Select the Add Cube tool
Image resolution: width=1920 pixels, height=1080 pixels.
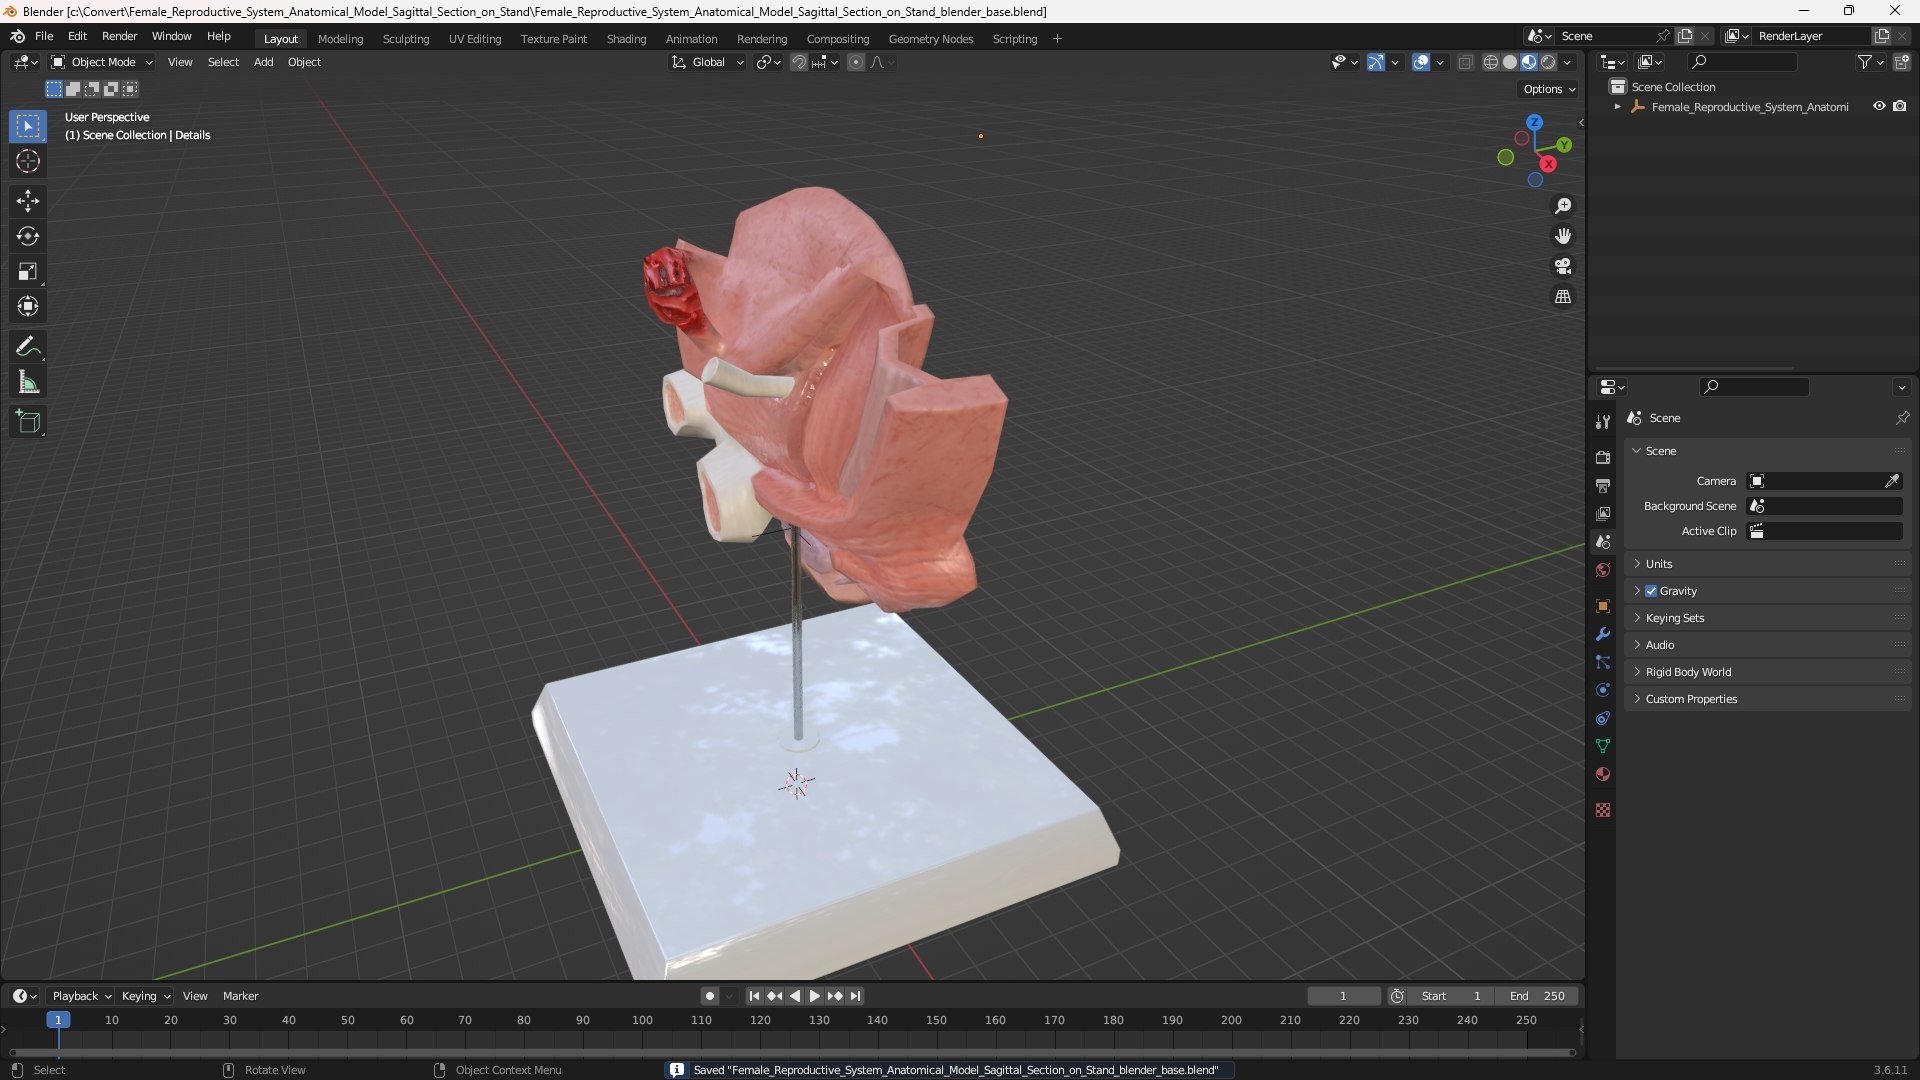(28, 422)
